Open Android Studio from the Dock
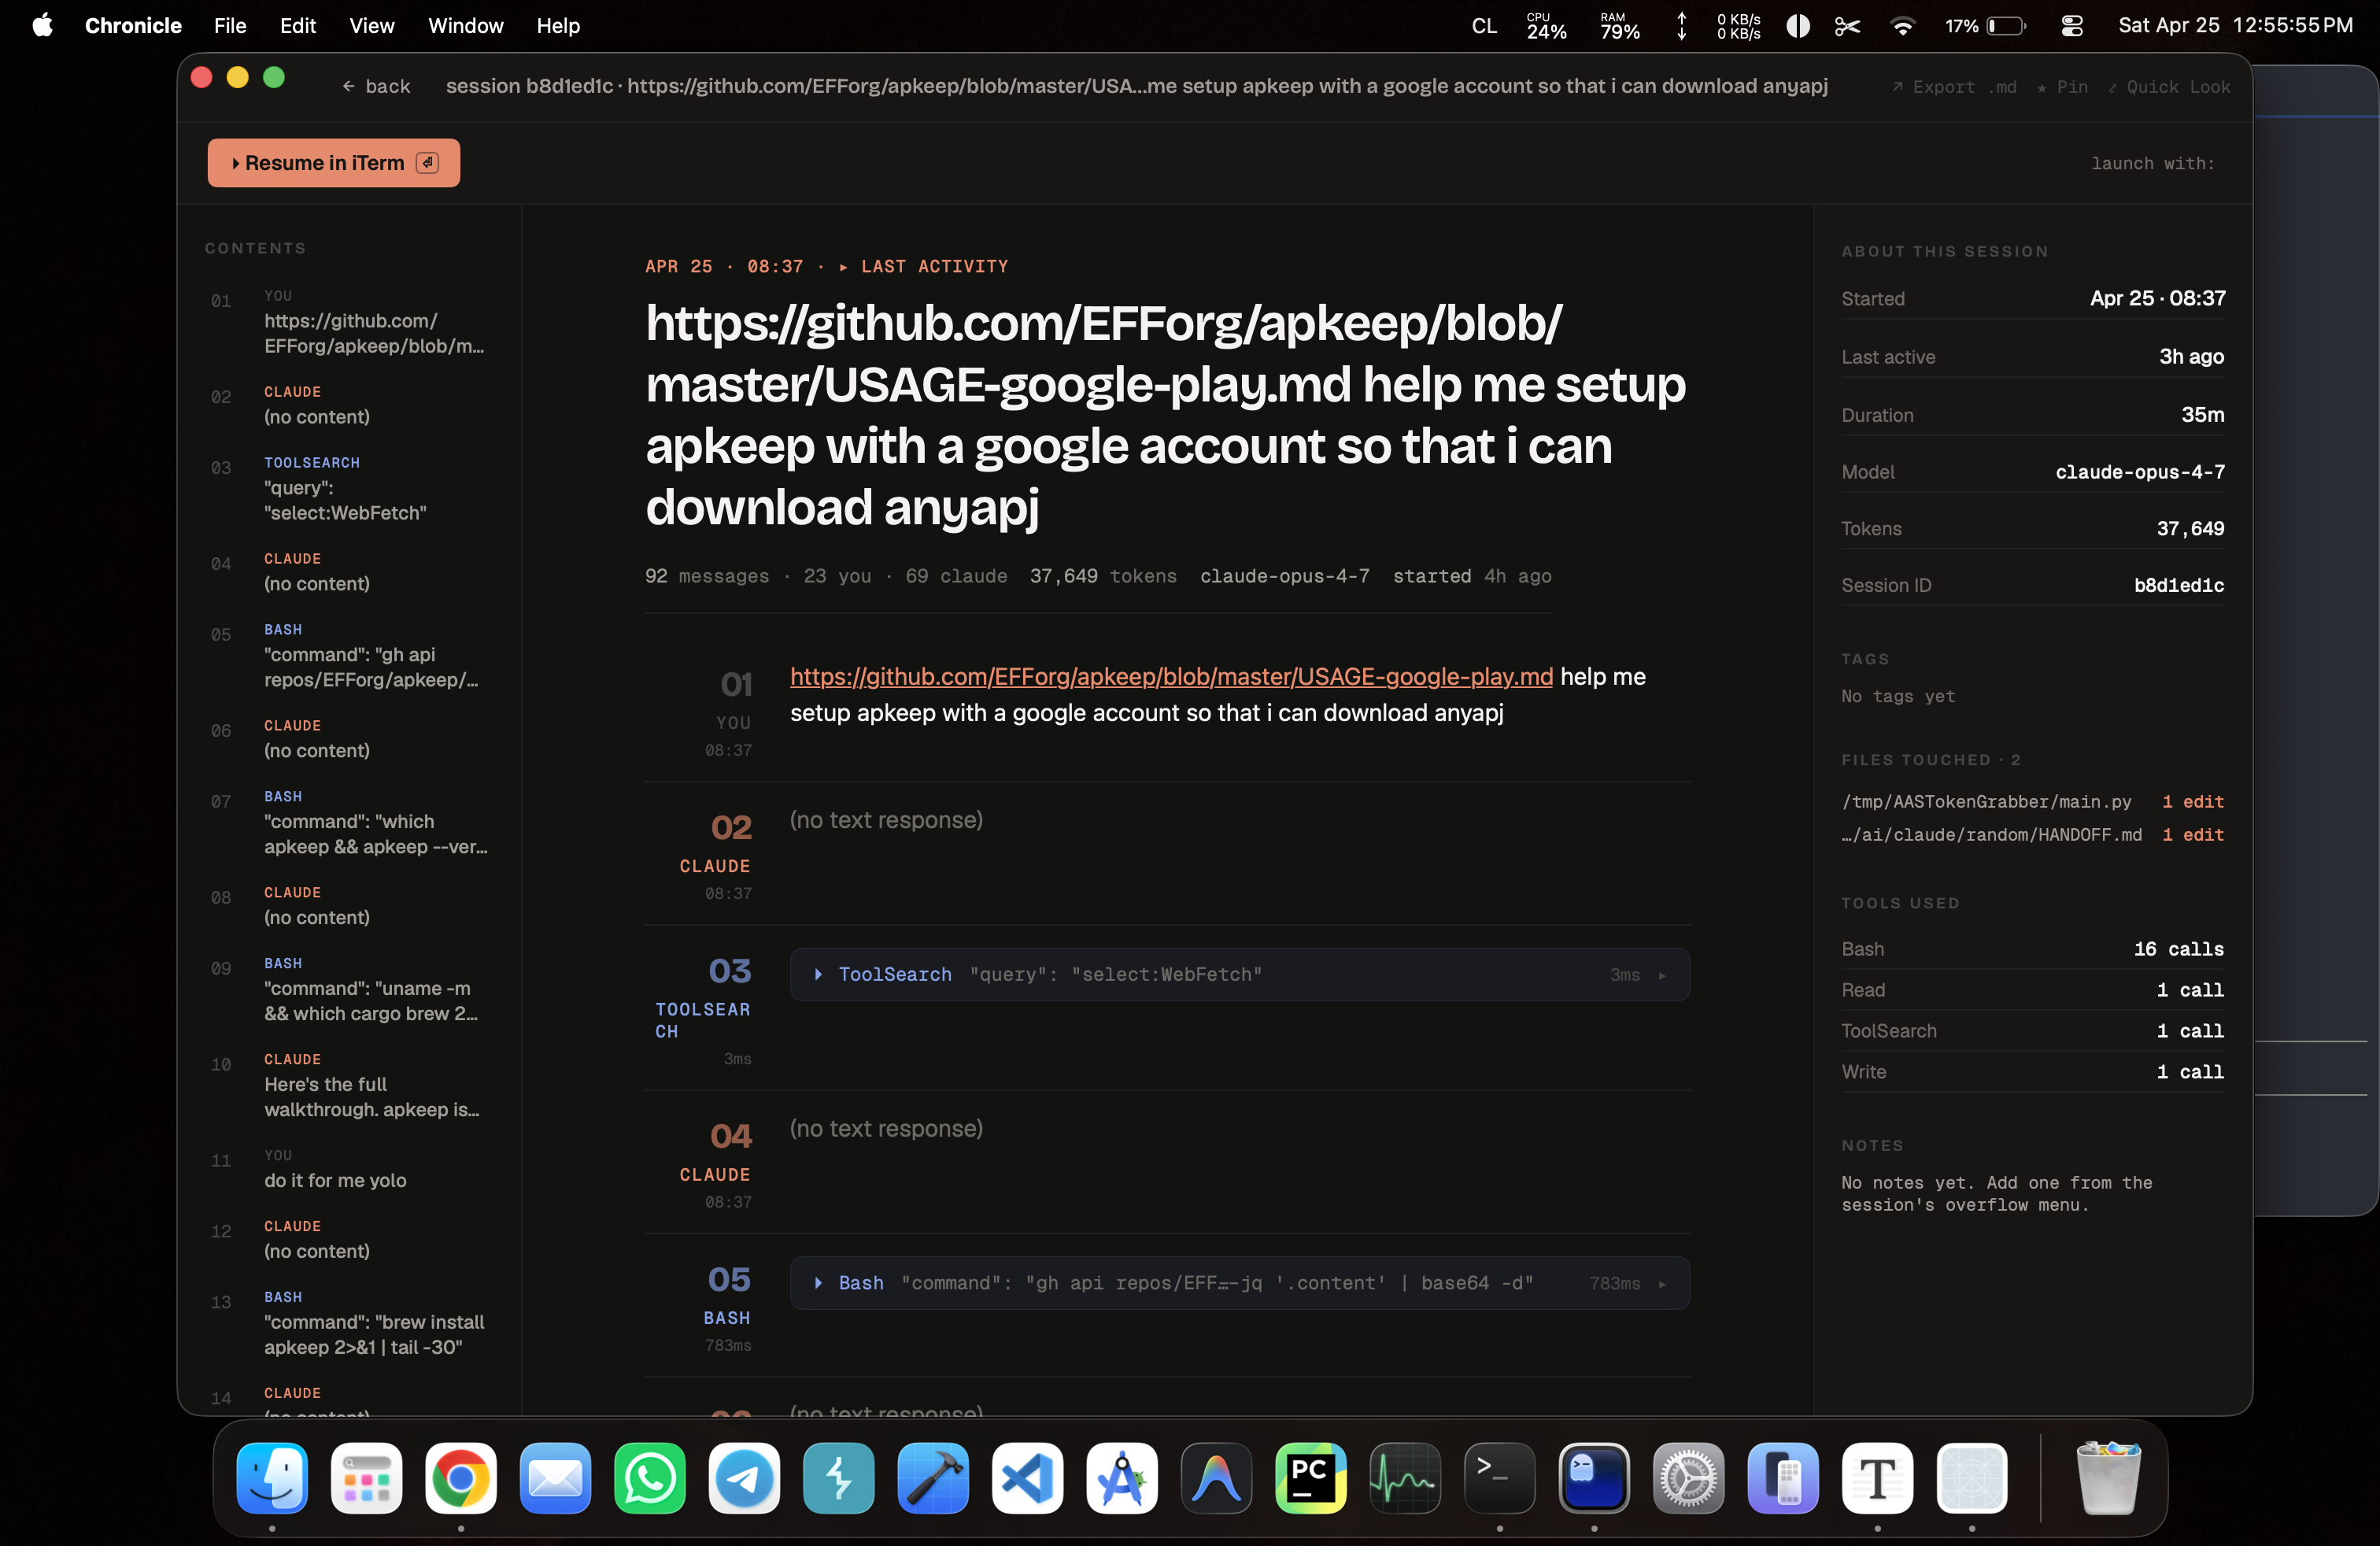This screenshot has width=2380, height=1546. point(1122,1478)
